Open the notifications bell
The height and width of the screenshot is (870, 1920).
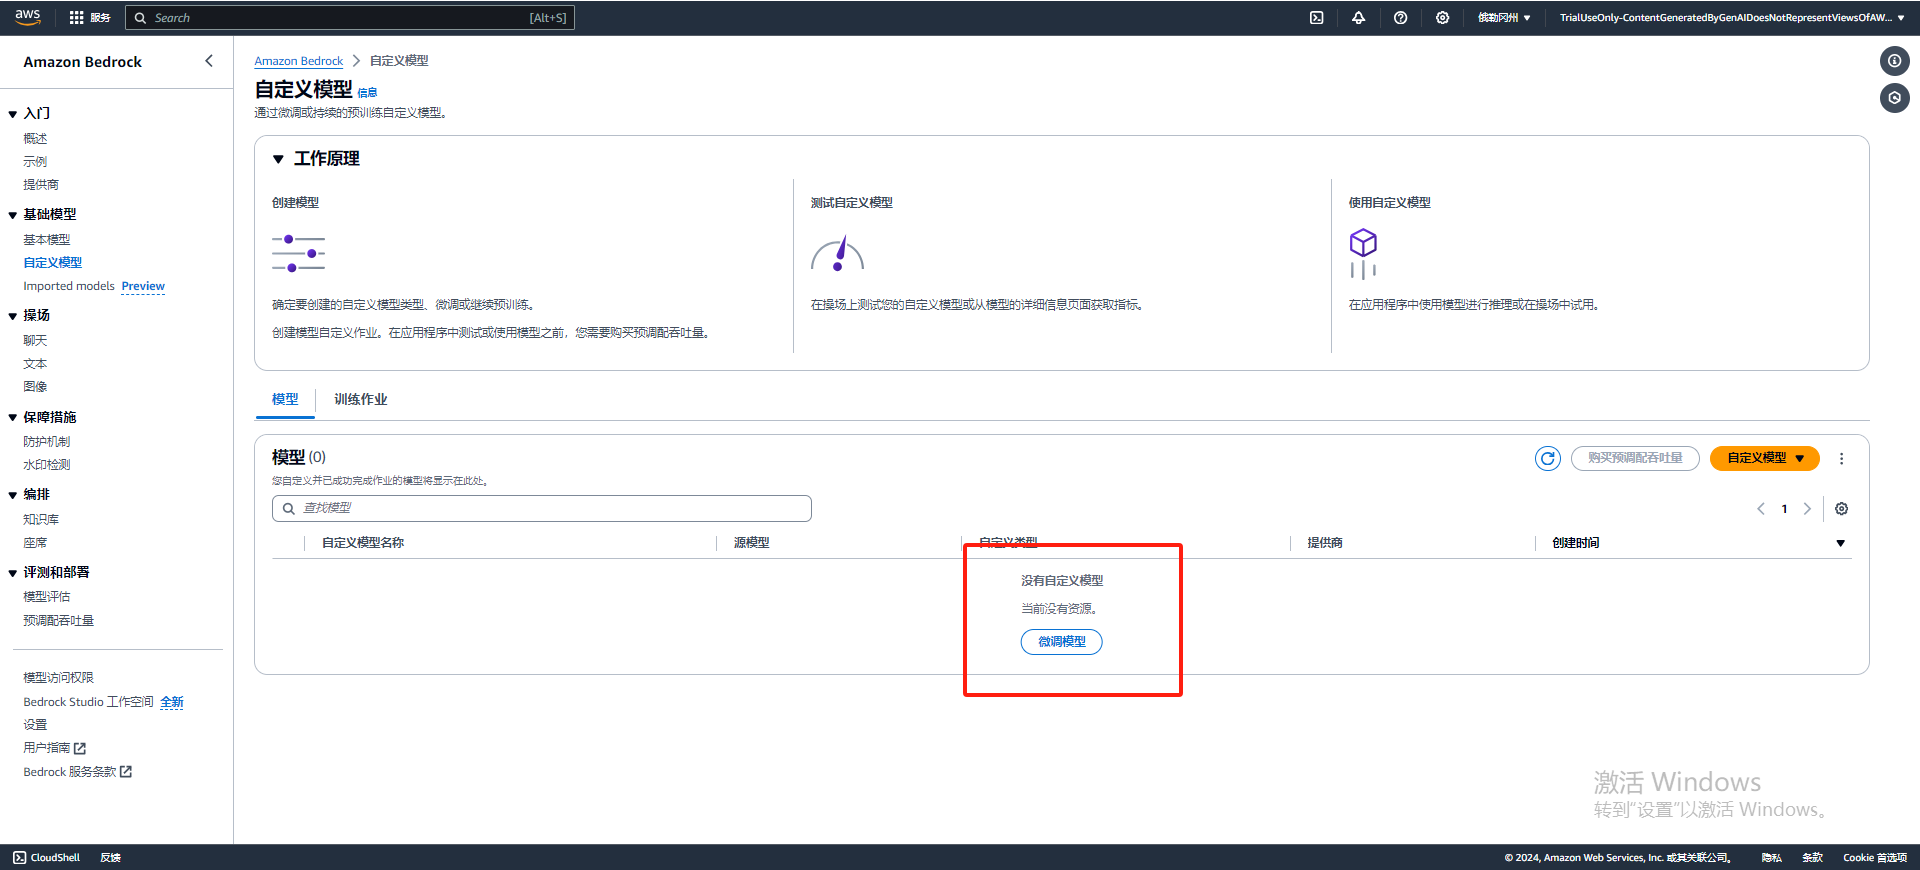(x=1358, y=17)
